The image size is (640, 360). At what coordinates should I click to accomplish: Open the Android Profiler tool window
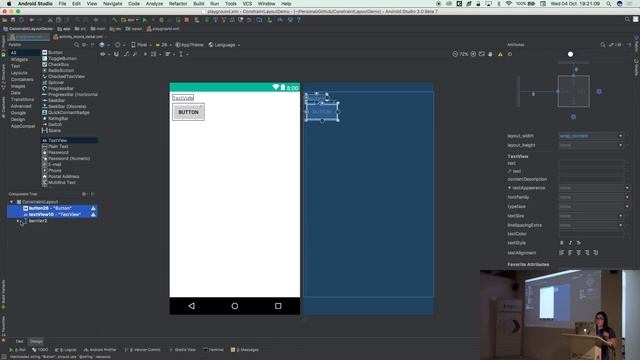pyautogui.click(x=100, y=350)
